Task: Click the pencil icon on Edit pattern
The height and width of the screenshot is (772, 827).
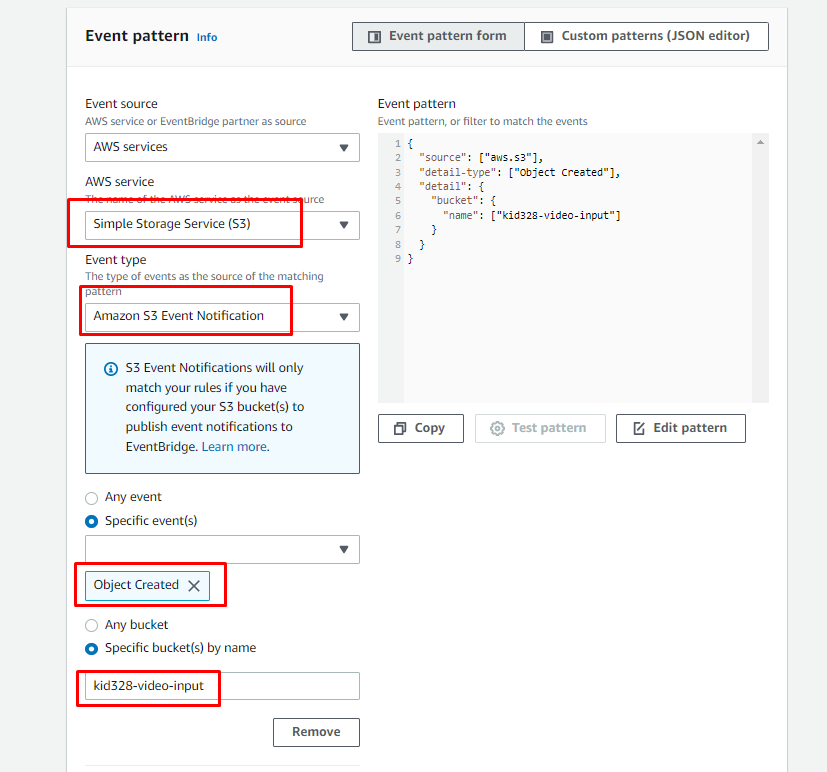Action: tap(638, 428)
